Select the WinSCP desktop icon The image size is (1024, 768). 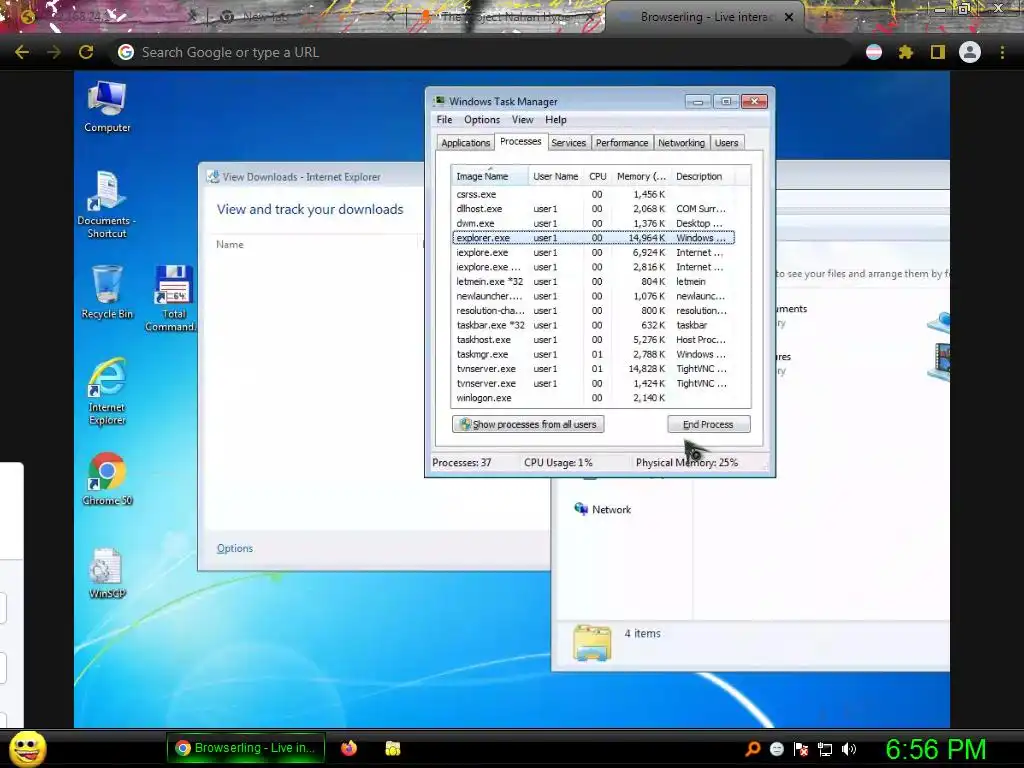(107, 573)
